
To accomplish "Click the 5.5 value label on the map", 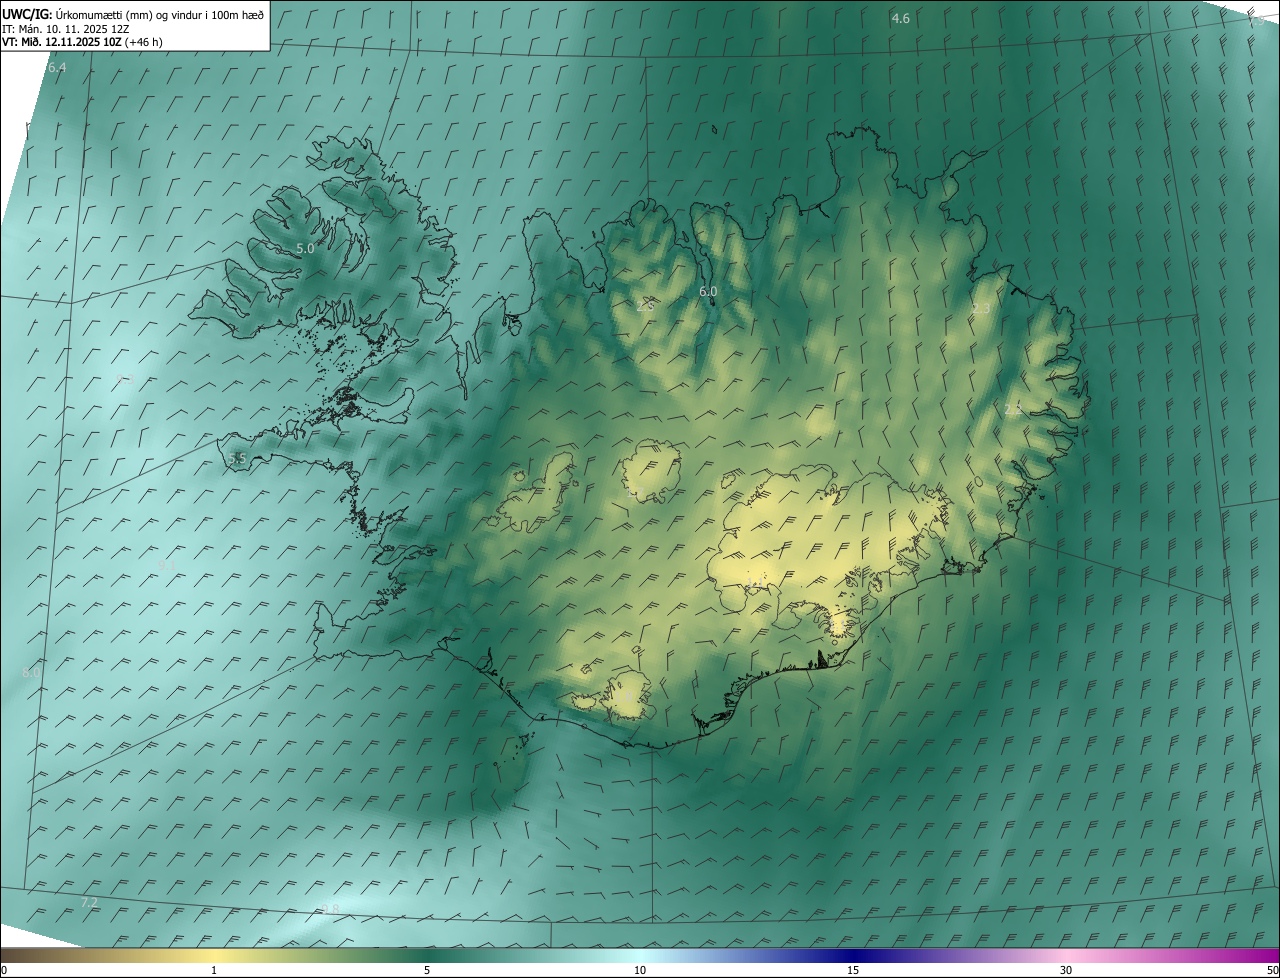I will point(237,458).
